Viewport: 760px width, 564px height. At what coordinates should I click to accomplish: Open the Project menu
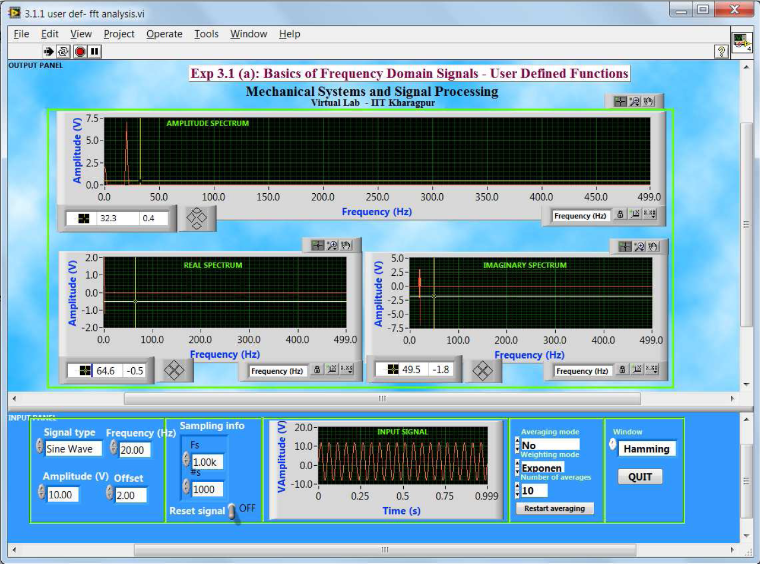tap(119, 34)
